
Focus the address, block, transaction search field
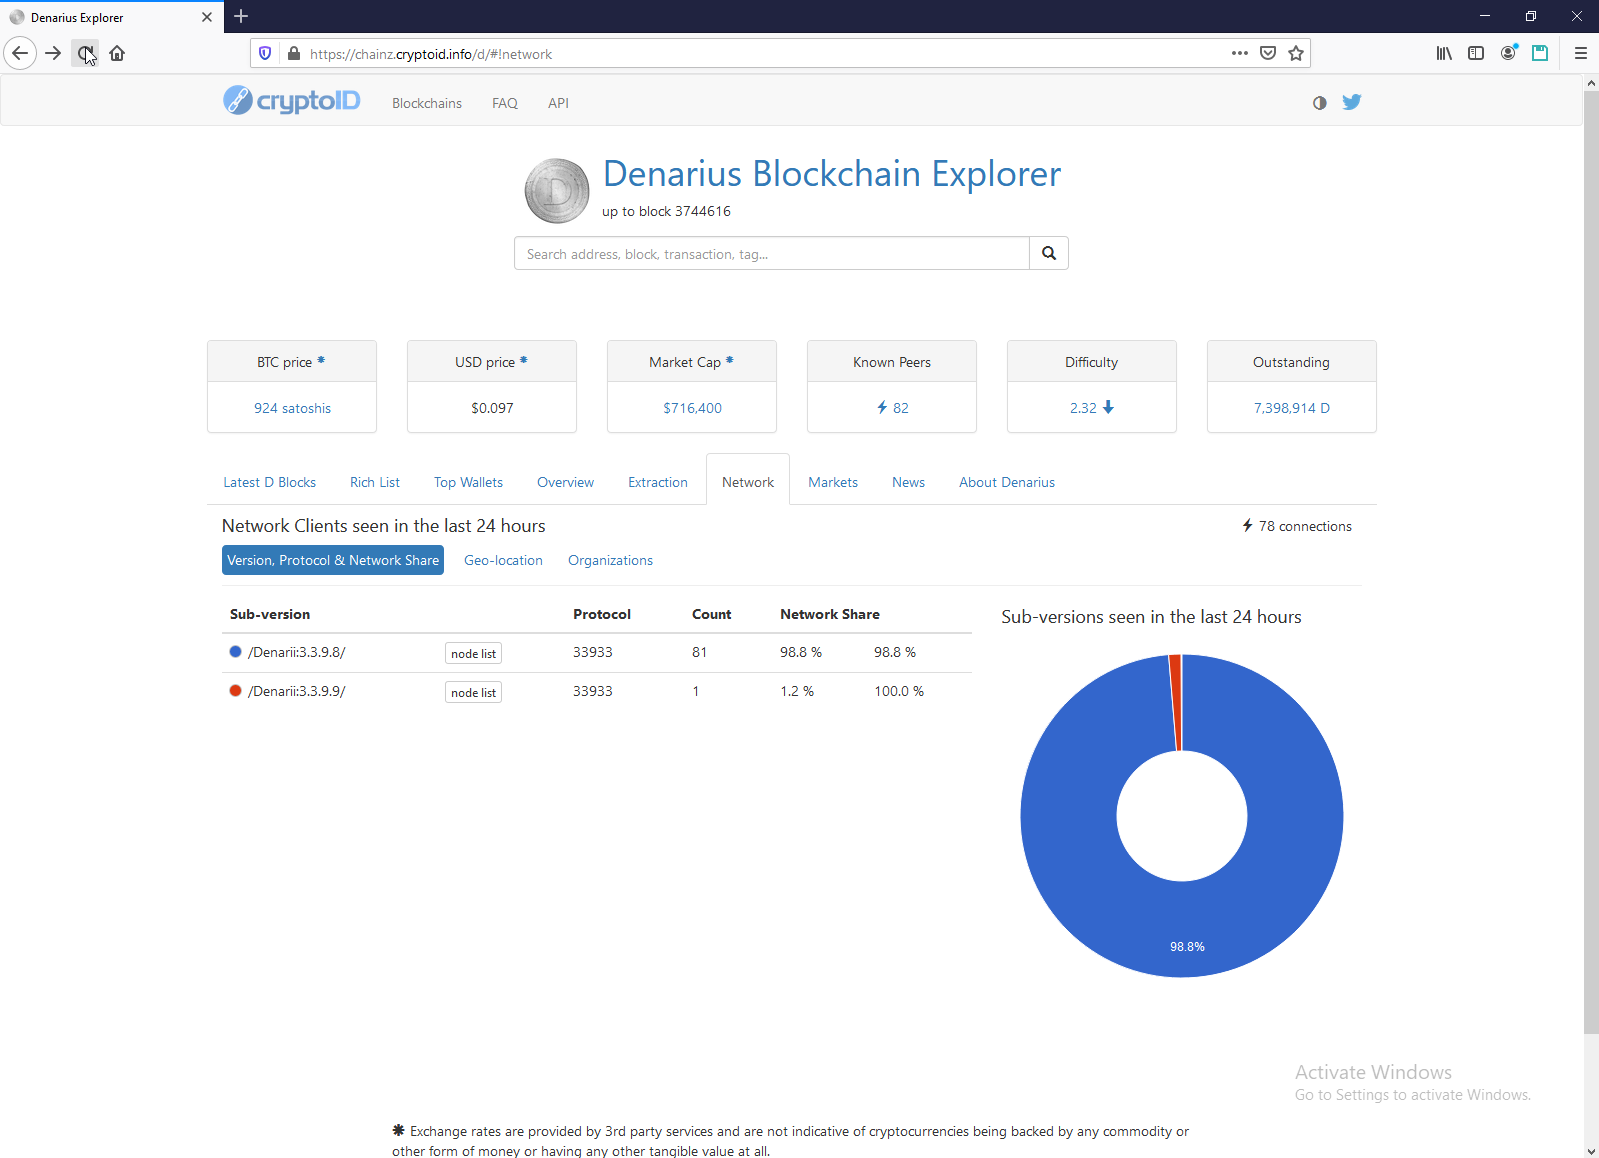click(772, 253)
